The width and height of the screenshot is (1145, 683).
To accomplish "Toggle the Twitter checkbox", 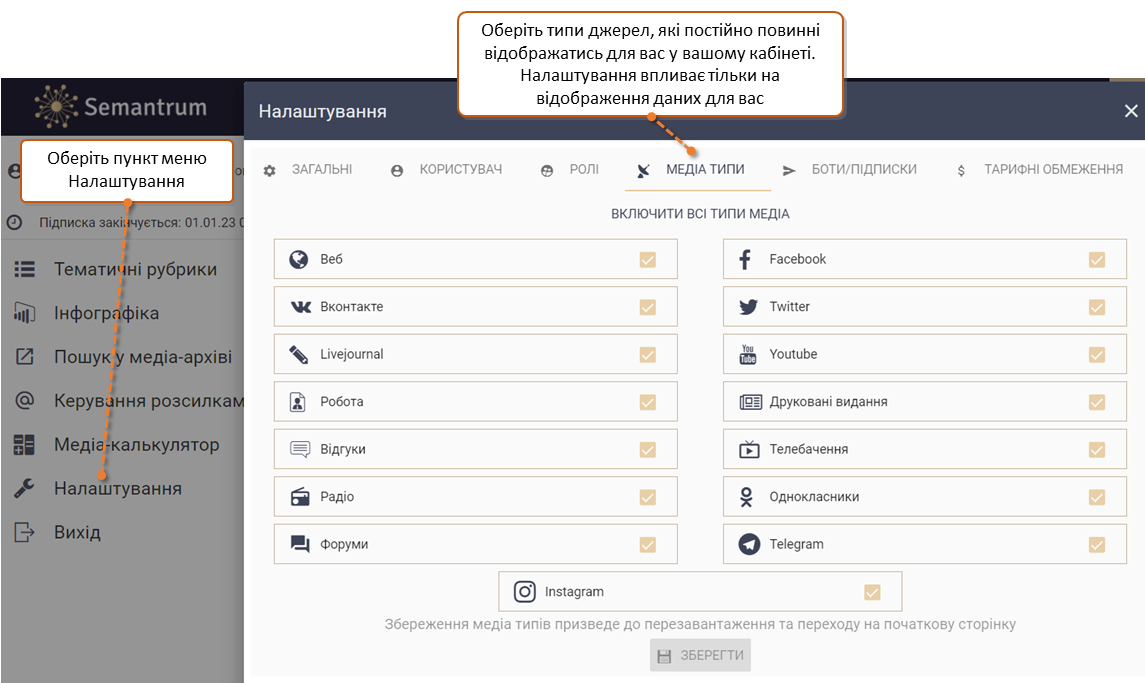I will pyautogui.click(x=1097, y=307).
